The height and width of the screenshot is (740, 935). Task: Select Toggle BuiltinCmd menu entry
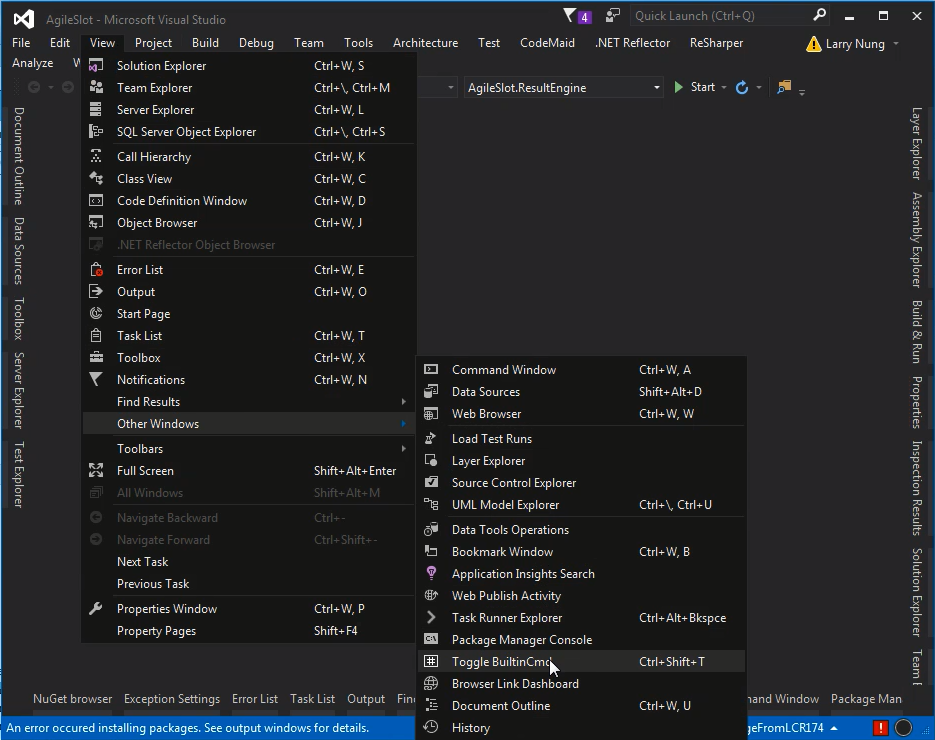coord(581,662)
